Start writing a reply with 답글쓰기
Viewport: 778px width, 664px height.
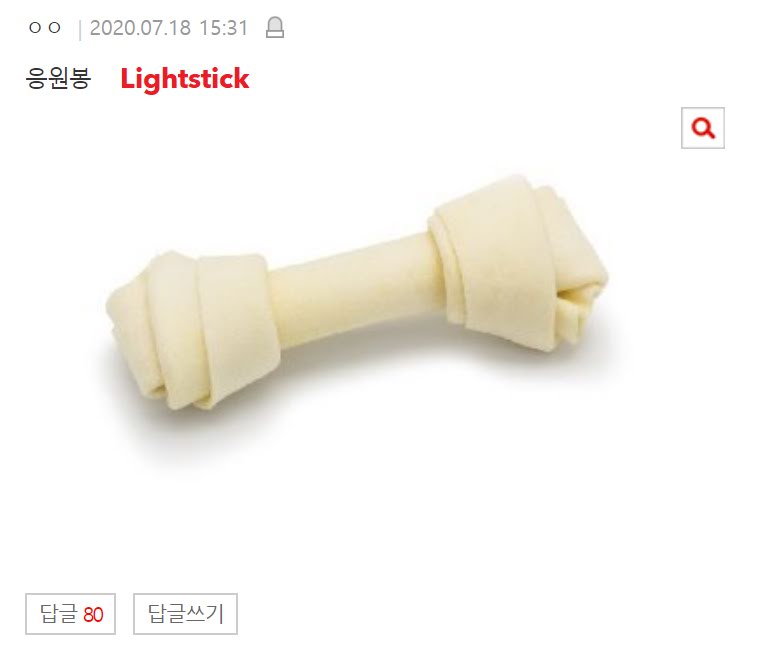185,614
